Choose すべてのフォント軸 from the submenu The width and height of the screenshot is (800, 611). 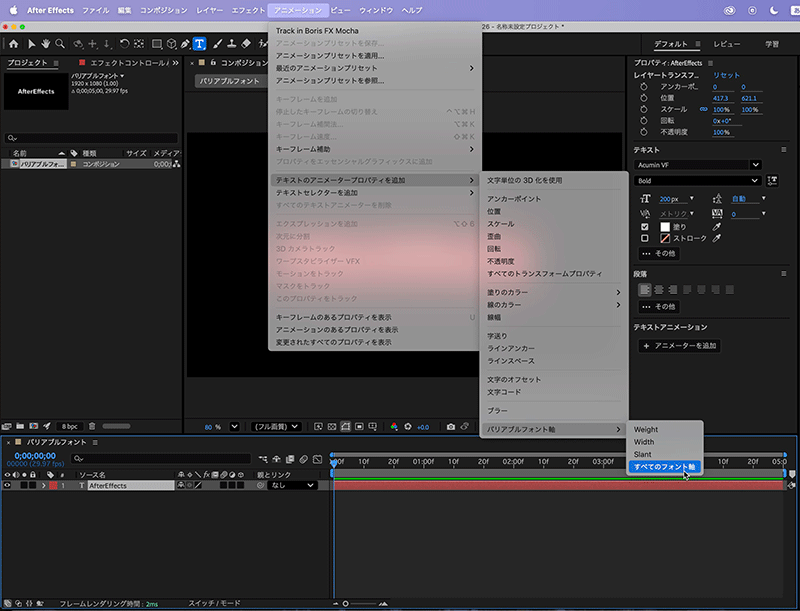665,467
